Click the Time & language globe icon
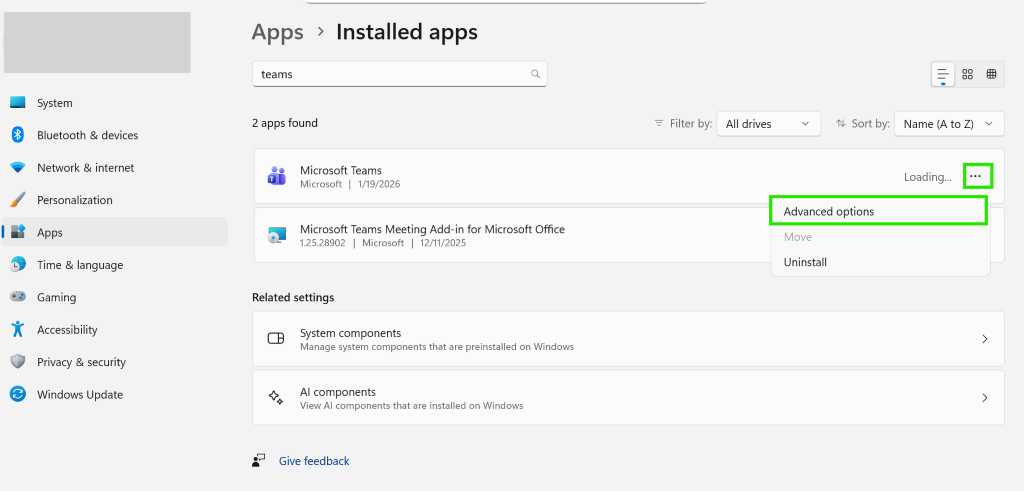The width and height of the screenshot is (1024, 491). pos(18,264)
